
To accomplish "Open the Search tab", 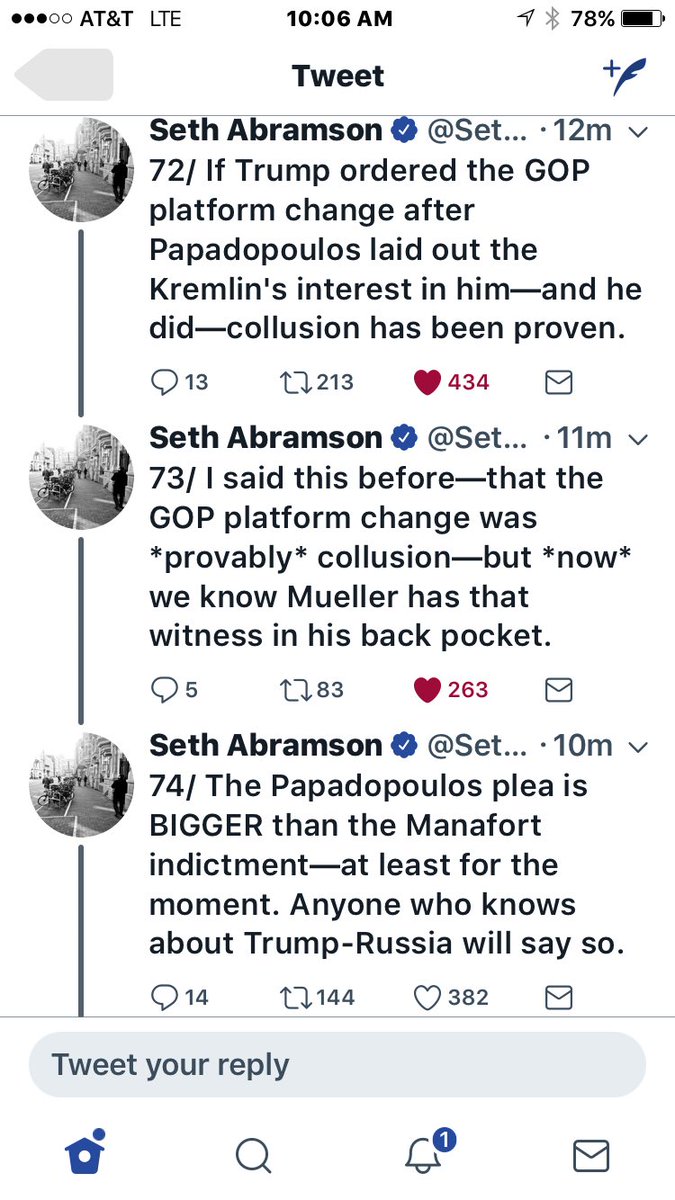I will 254,1155.
